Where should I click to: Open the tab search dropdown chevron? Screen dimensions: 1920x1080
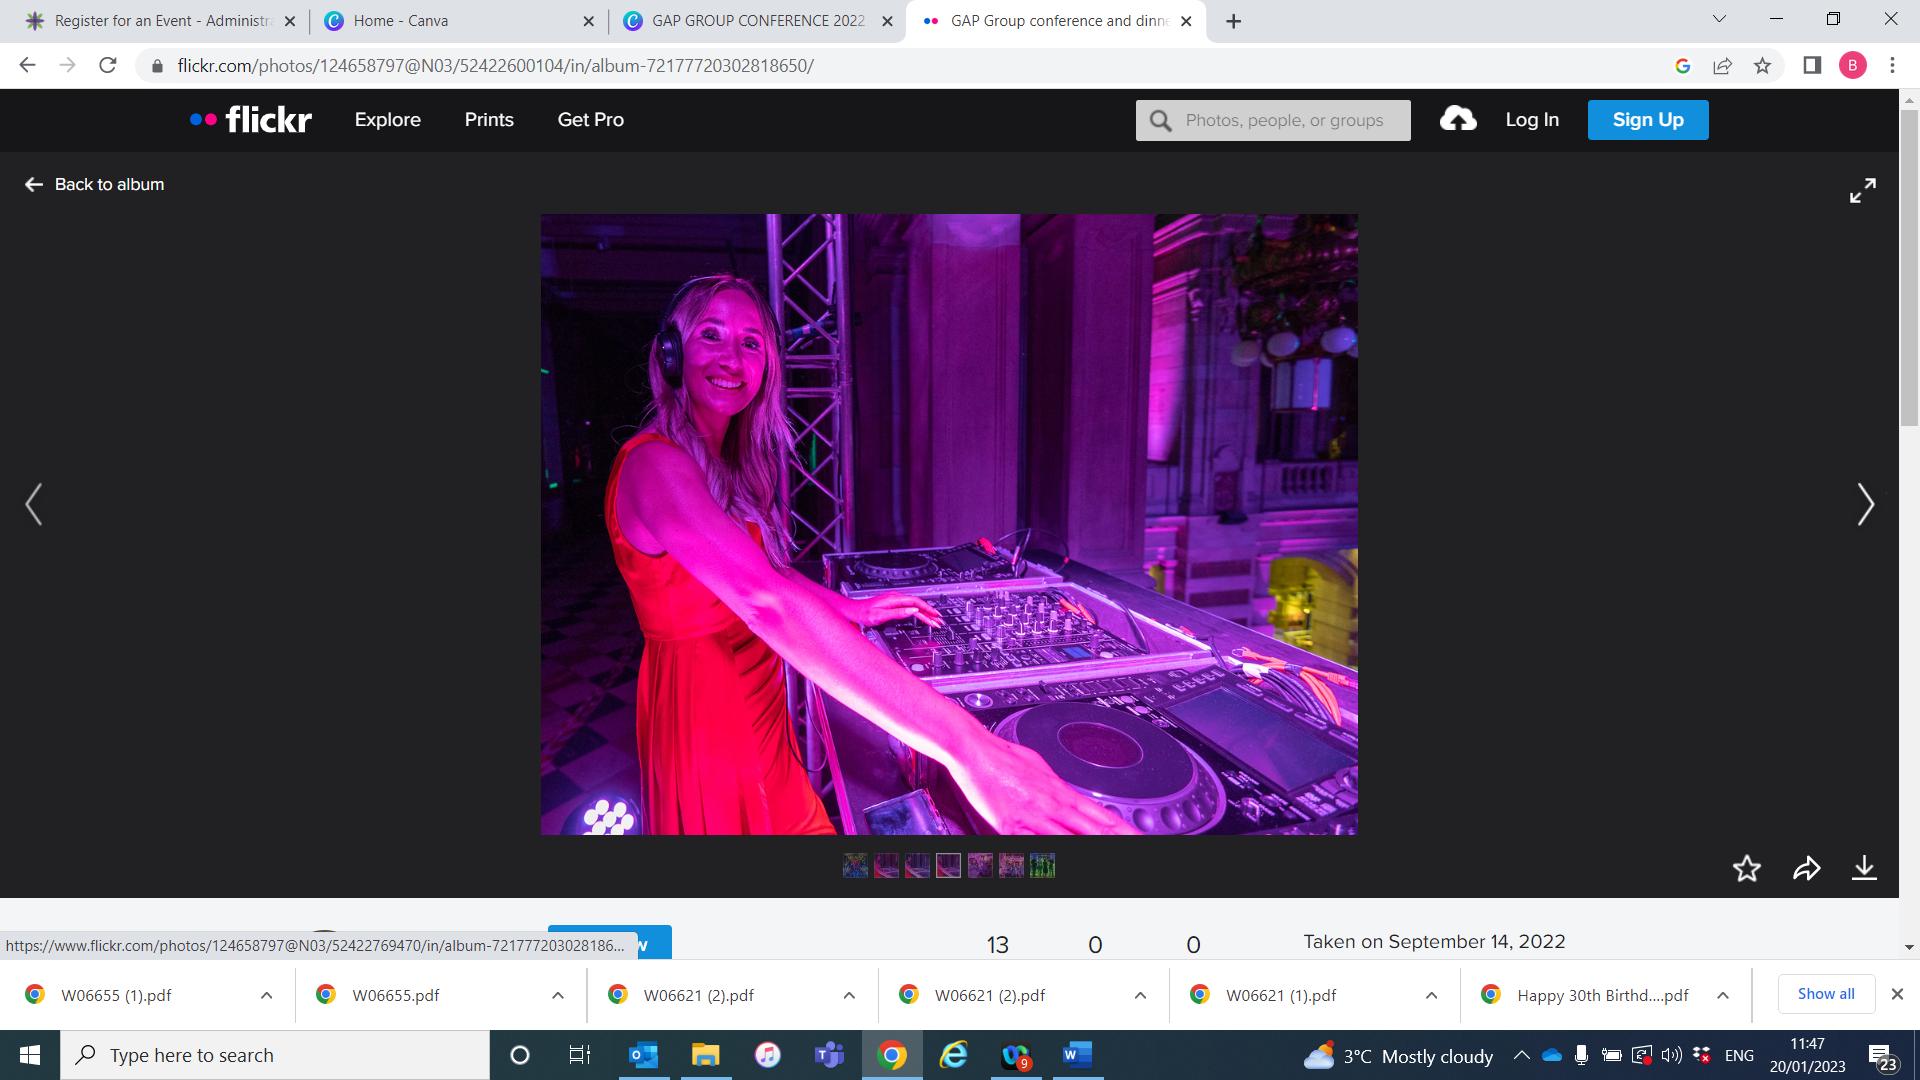[x=1719, y=19]
